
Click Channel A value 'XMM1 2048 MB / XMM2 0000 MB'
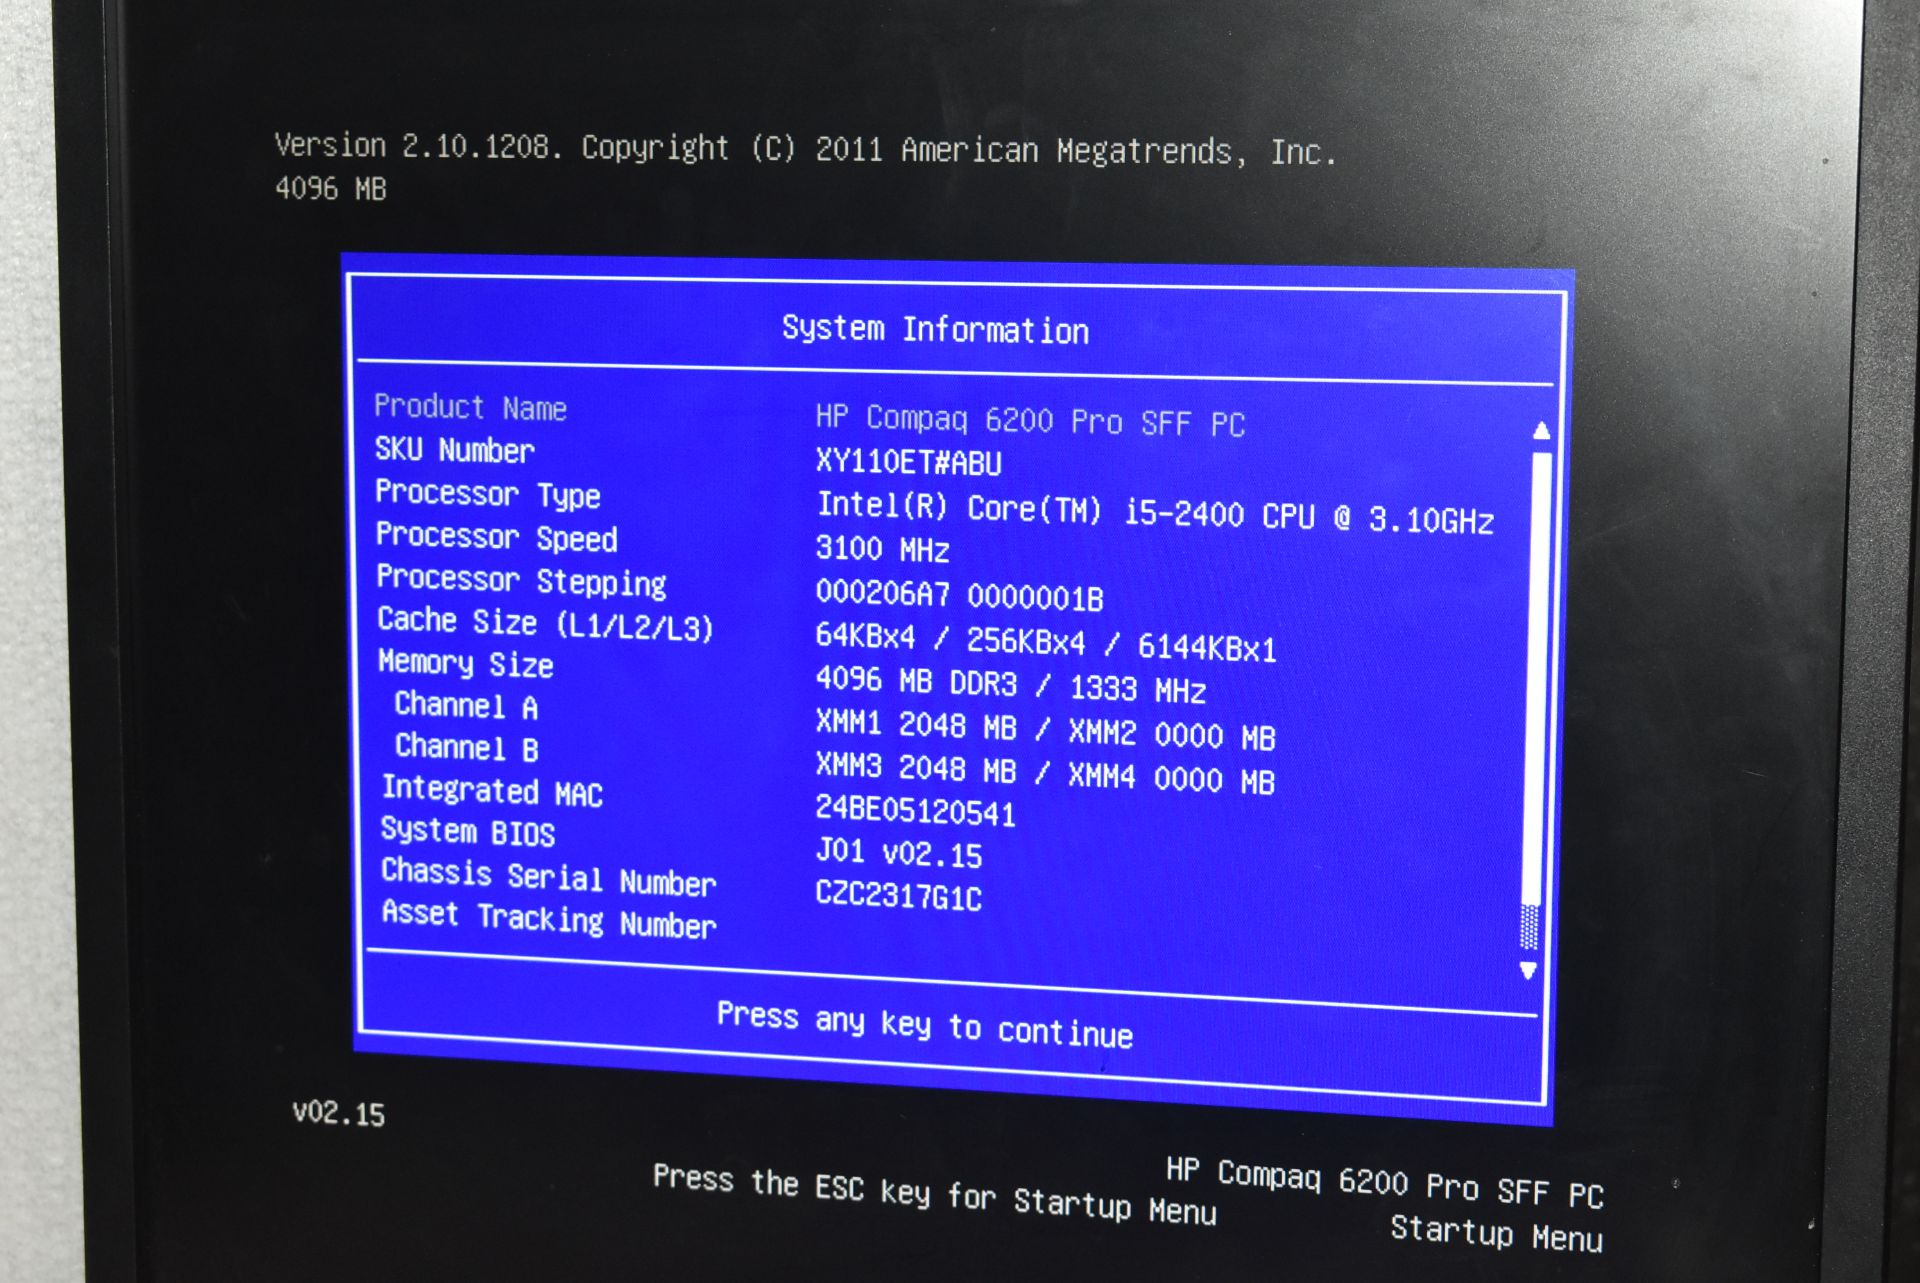(1045, 730)
